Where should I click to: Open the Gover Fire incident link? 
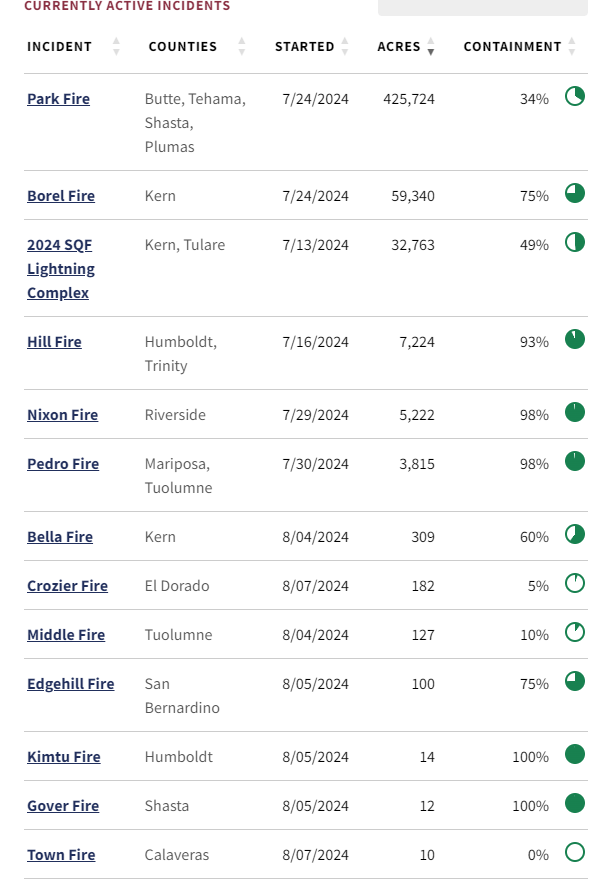pos(63,806)
